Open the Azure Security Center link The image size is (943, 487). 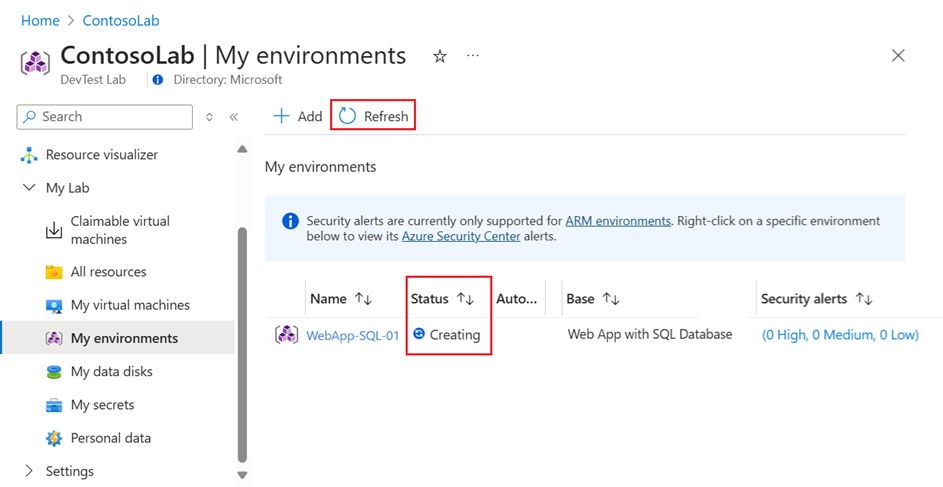tap(461, 236)
